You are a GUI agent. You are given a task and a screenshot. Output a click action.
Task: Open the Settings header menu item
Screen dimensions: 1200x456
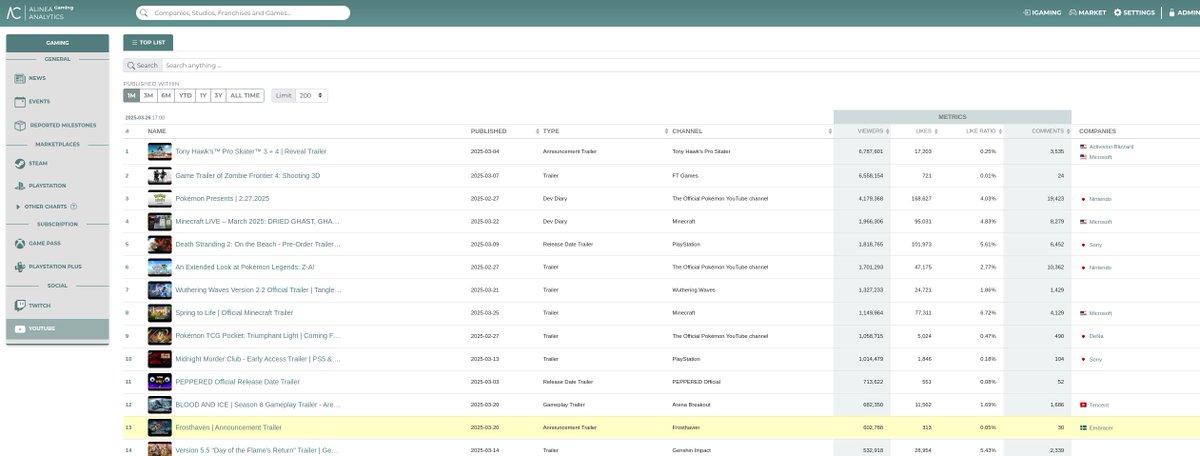pyautogui.click(x=1134, y=13)
